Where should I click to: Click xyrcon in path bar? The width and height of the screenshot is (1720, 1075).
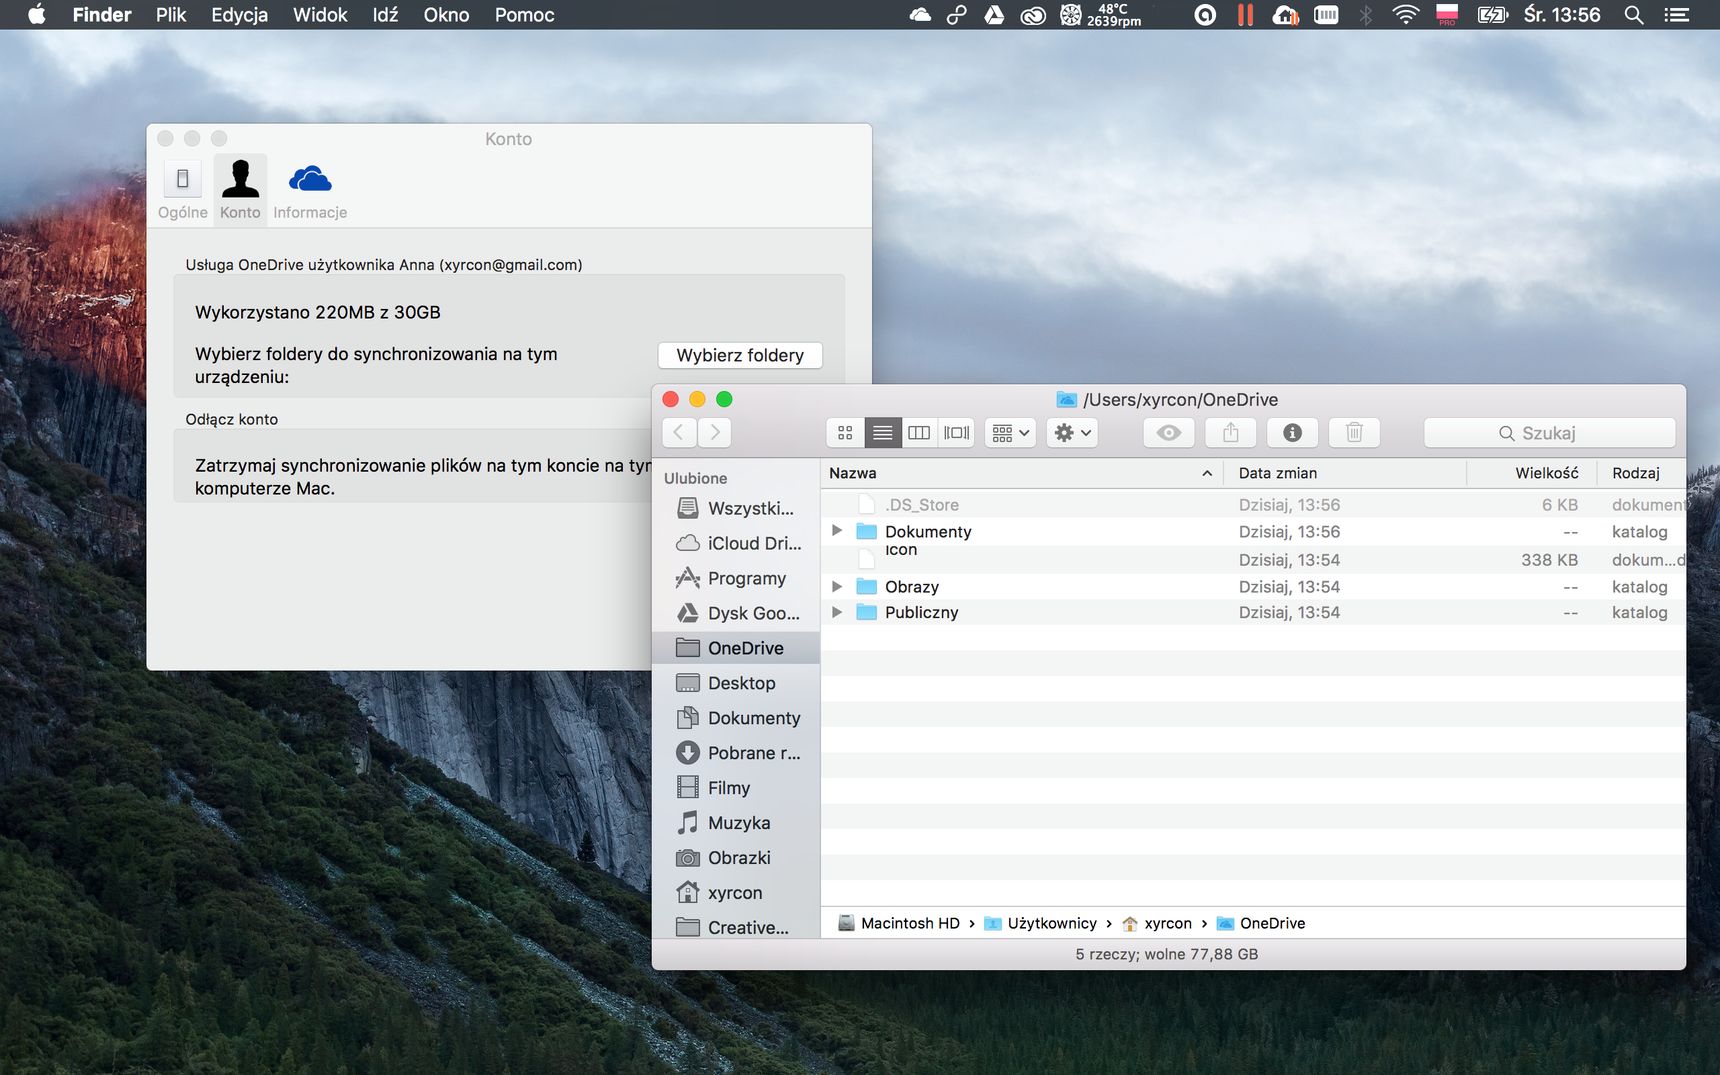click(1157, 923)
